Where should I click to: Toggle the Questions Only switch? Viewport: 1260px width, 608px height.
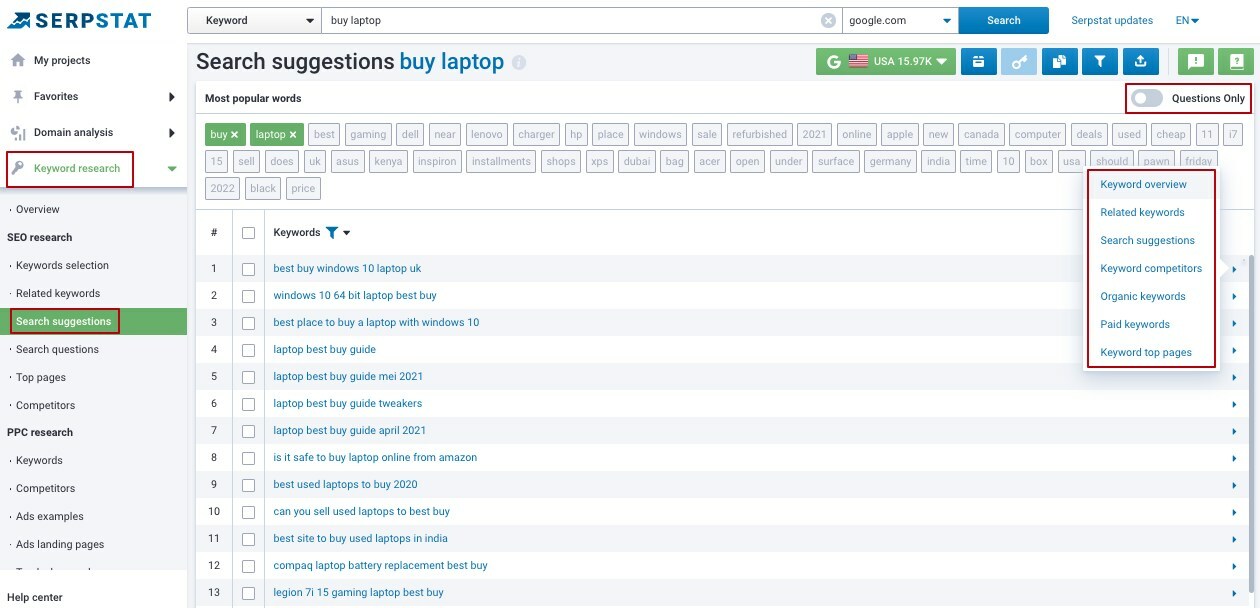[1147, 98]
